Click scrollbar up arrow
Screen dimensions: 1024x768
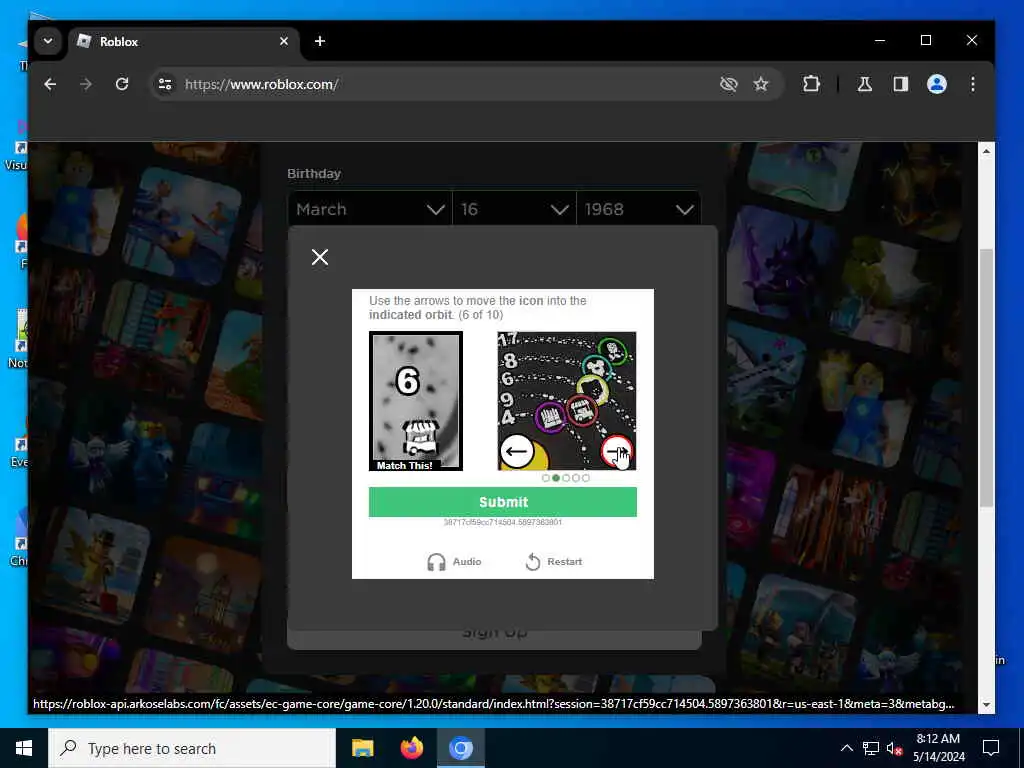[x=986, y=151]
